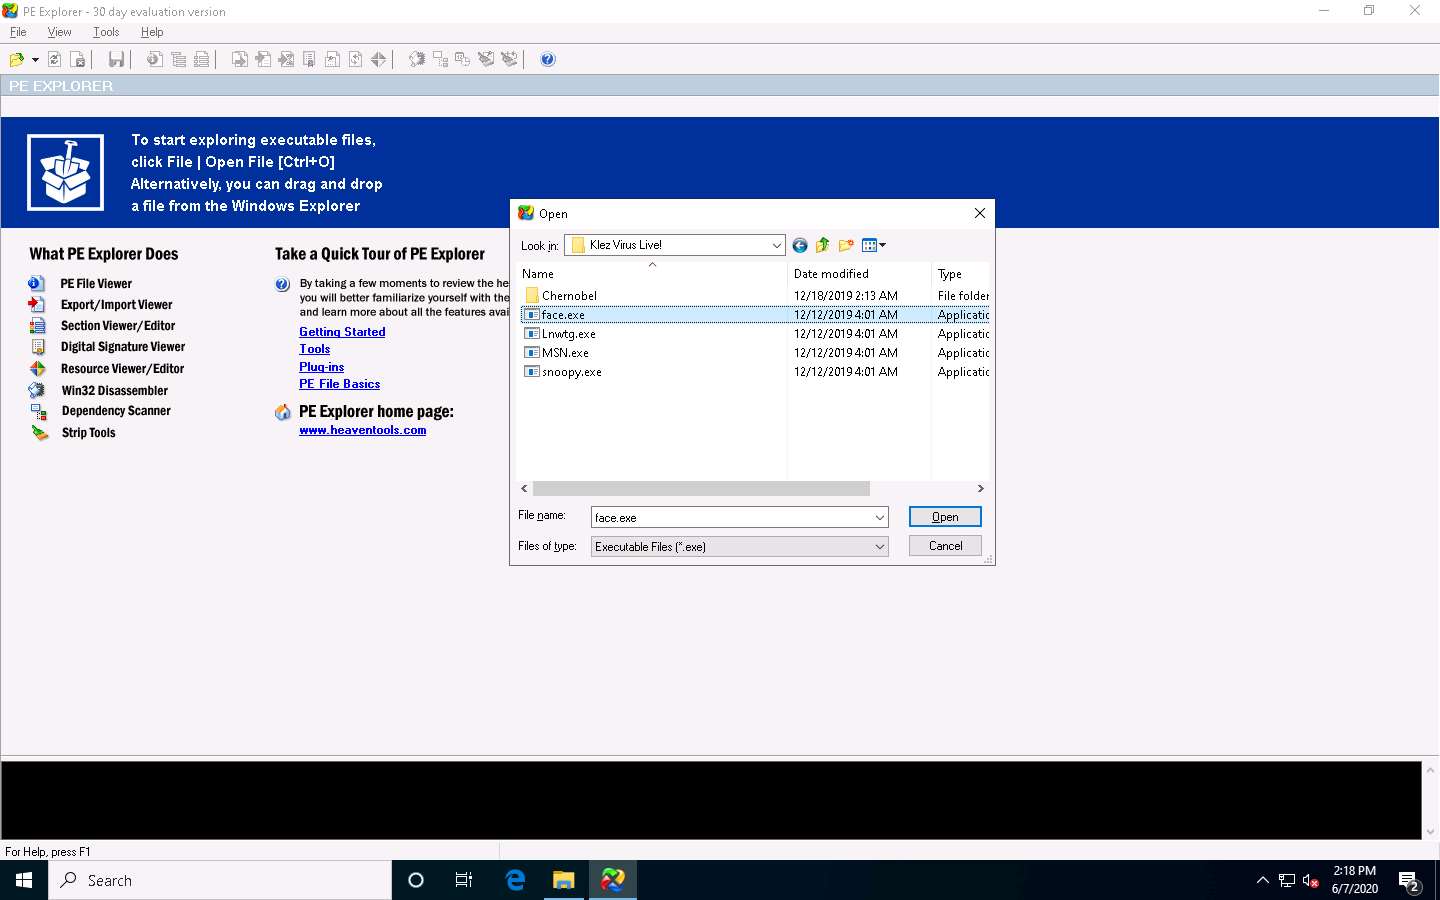Open the View menu
Screen dimensions: 1440x900
click(59, 32)
